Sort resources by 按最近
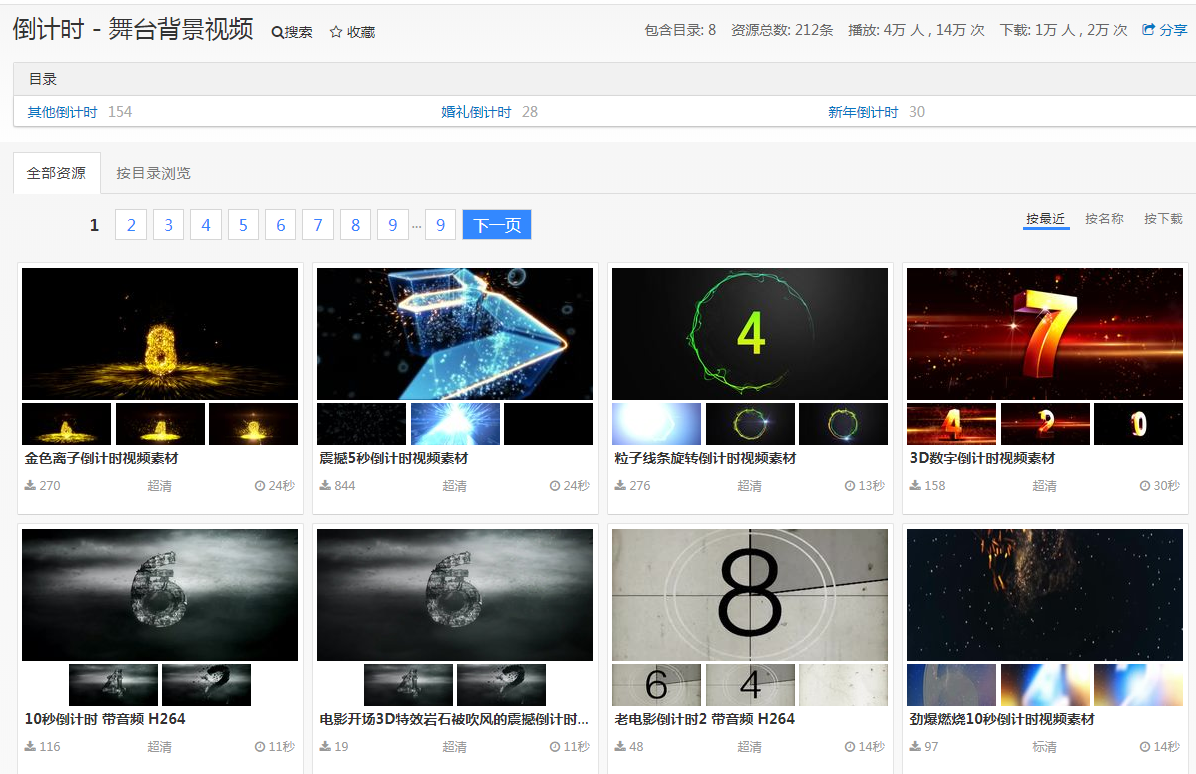The width and height of the screenshot is (1196, 774). (x=1046, y=219)
